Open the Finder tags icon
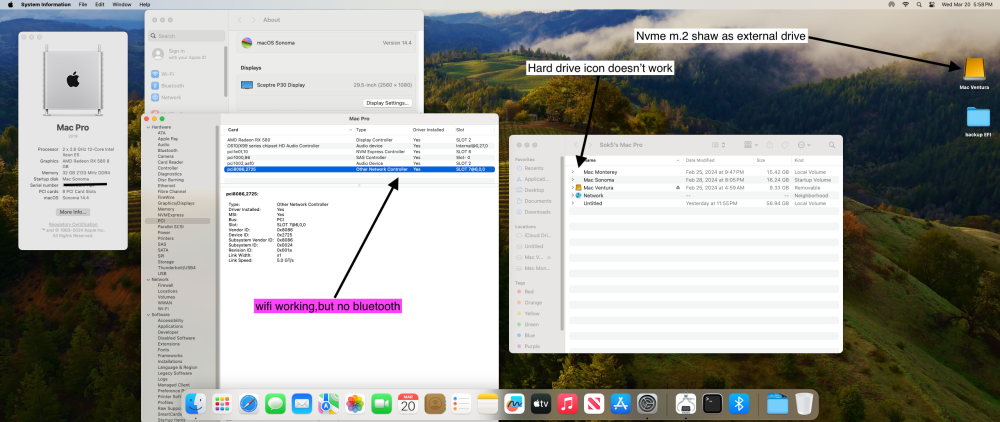Screen dimensions: 1000x422 pyautogui.click(x=786, y=145)
